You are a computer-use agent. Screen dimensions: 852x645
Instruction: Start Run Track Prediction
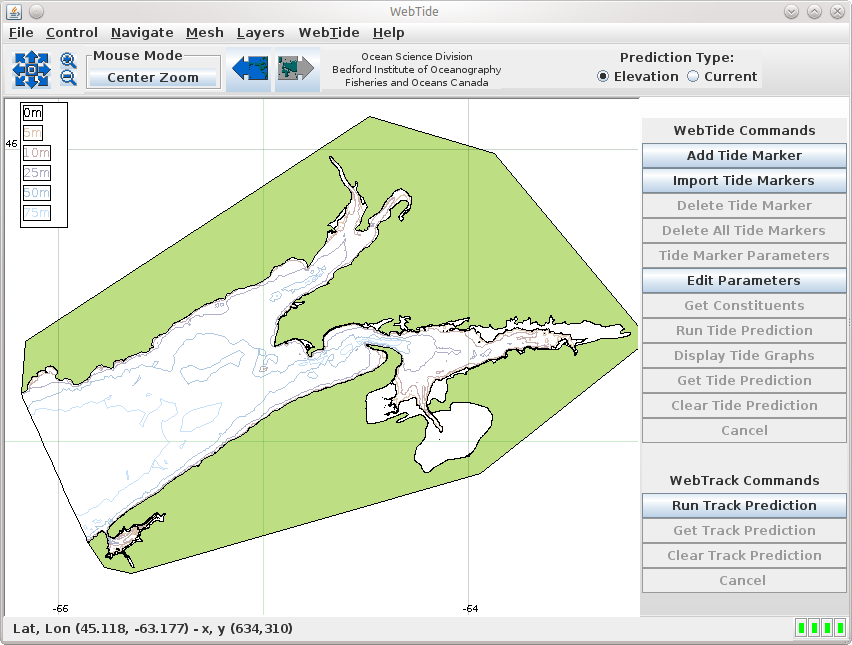tap(744, 506)
